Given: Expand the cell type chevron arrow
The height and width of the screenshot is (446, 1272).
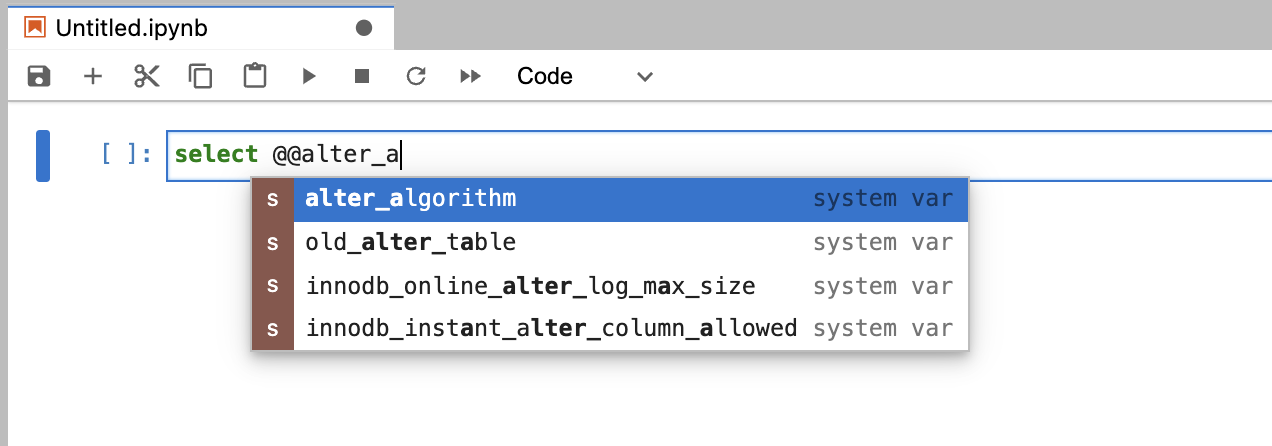Looking at the screenshot, I should (645, 77).
